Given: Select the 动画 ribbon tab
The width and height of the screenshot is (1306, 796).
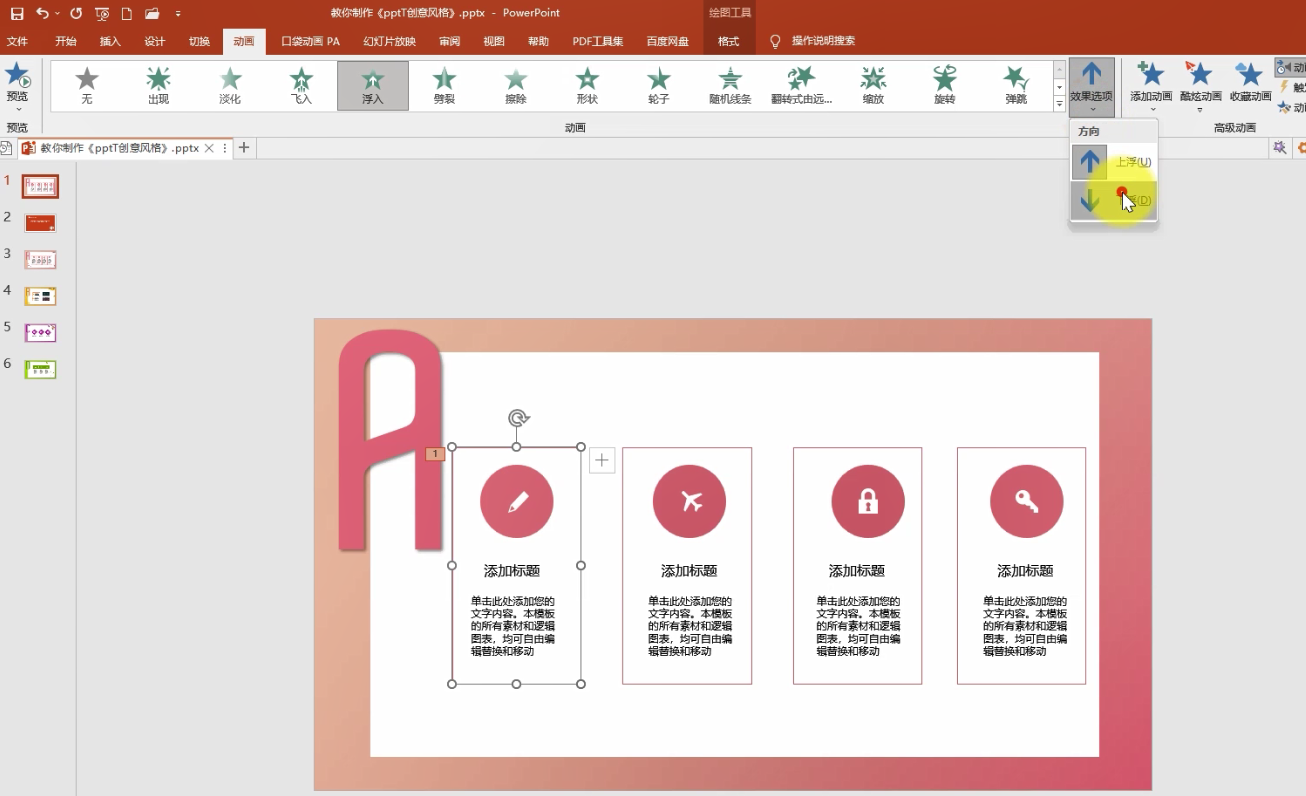Looking at the screenshot, I should point(244,41).
